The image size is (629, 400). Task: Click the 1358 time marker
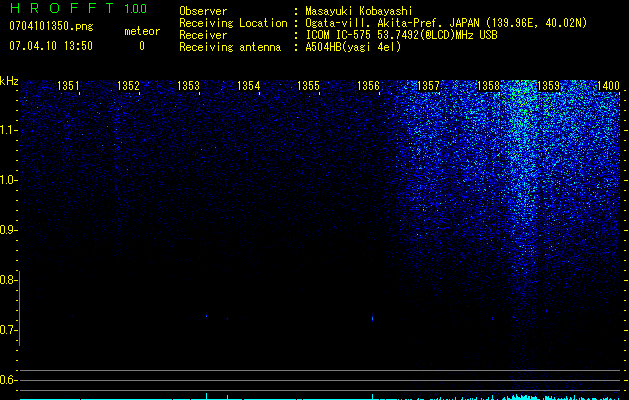[x=488, y=86]
